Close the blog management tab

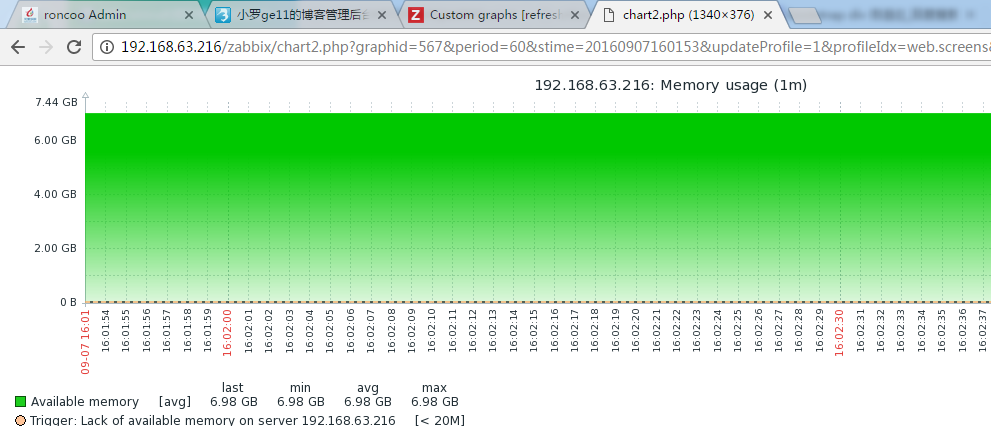tap(382, 15)
